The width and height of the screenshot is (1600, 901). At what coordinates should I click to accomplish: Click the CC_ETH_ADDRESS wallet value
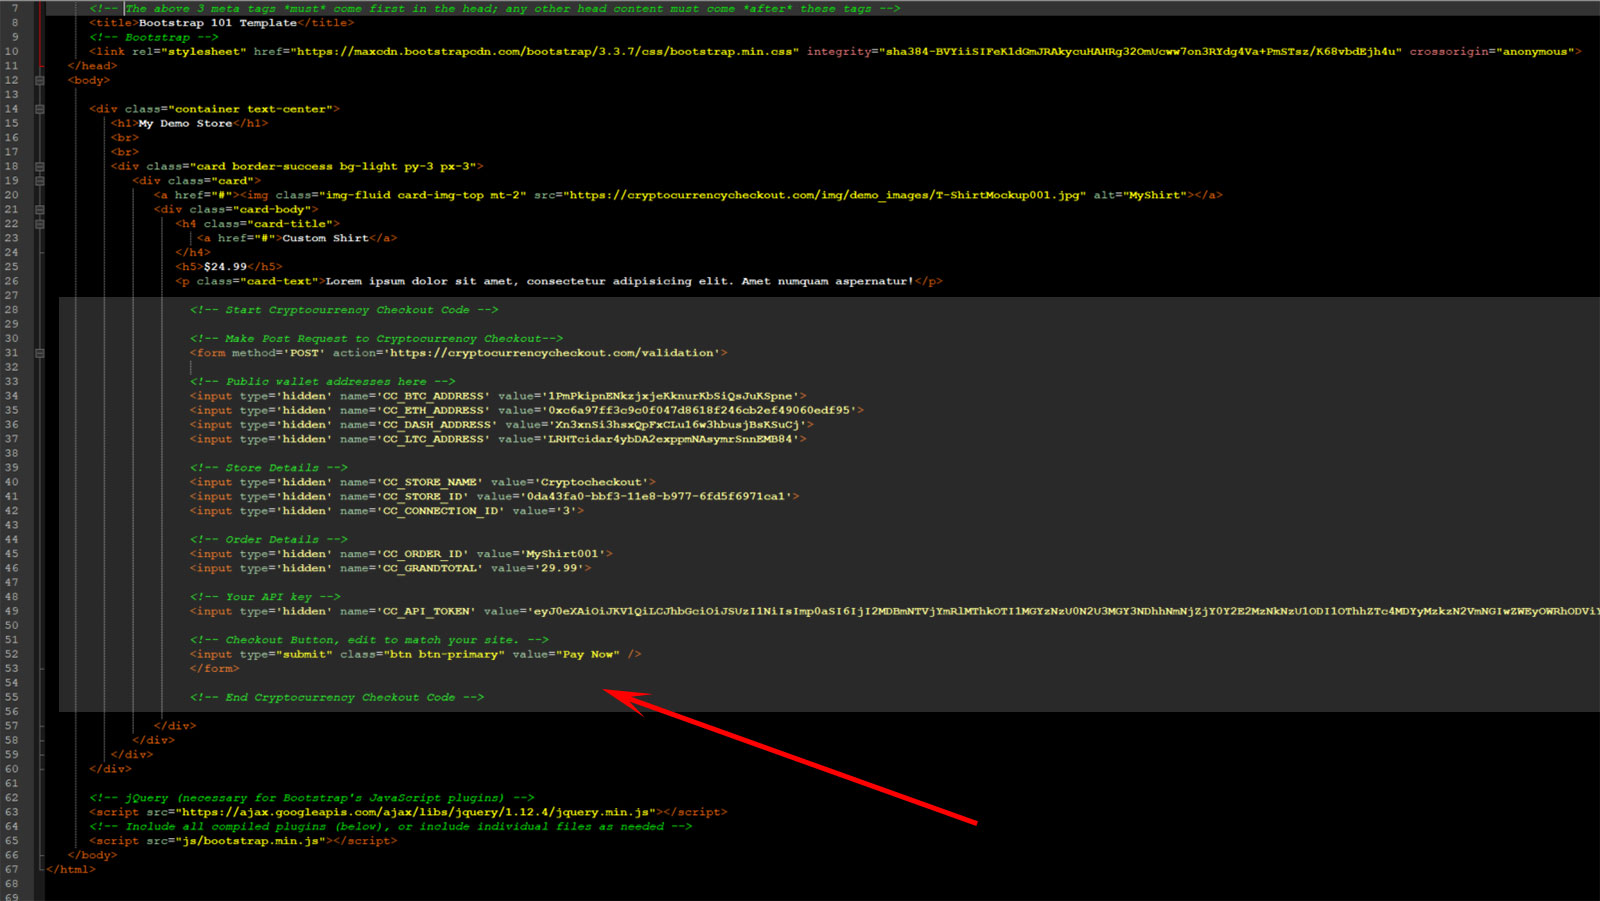point(700,410)
